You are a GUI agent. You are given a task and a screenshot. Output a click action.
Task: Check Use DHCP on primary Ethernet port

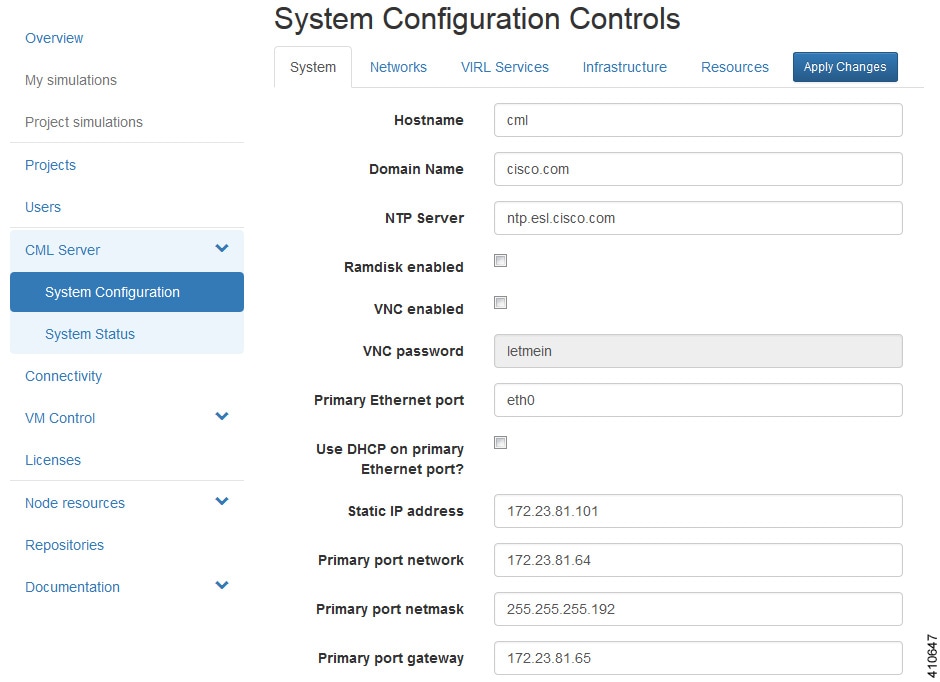[501, 443]
